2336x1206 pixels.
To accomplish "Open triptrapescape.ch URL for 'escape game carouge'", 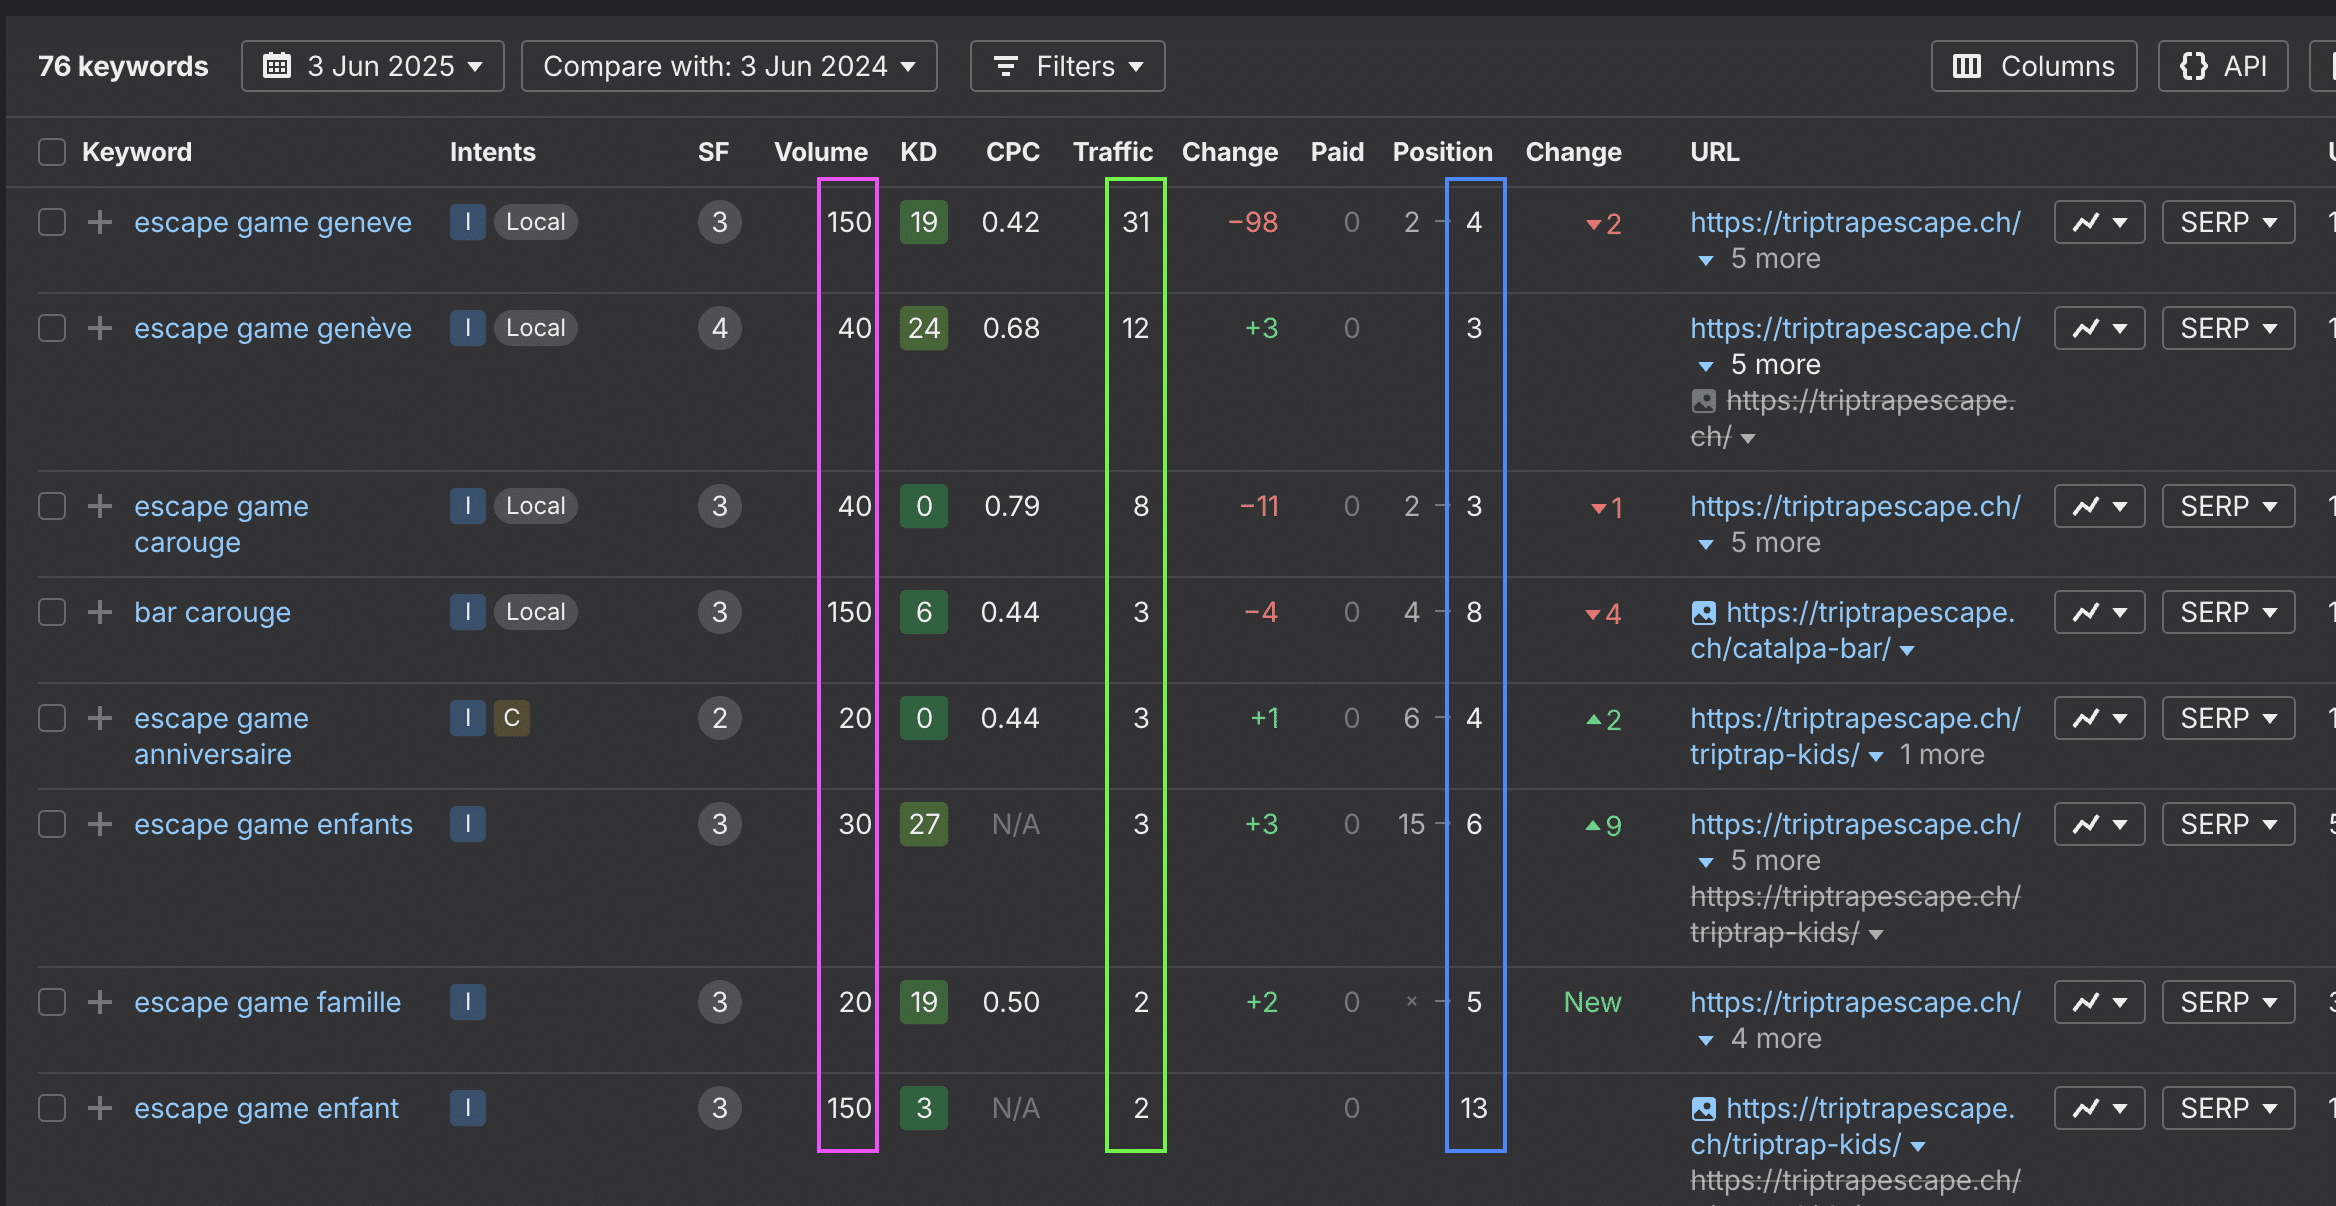I will pyautogui.click(x=1855, y=506).
